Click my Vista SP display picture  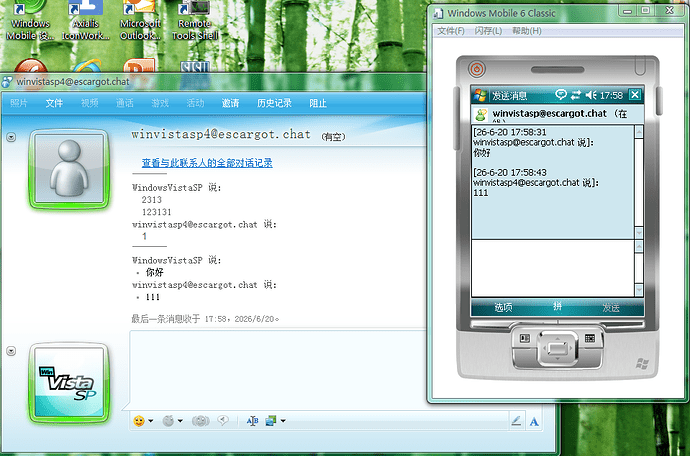tap(70, 382)
